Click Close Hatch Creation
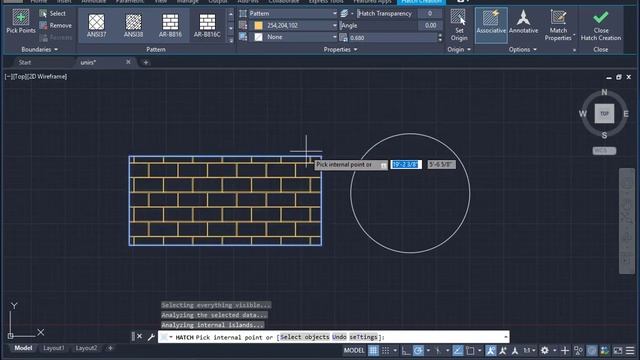The width and height of the screenshot is (640, 360). (x=601, y=25)
